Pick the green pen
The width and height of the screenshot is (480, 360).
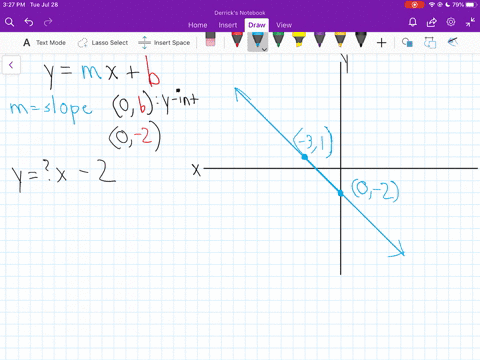[x=278, y=39]
